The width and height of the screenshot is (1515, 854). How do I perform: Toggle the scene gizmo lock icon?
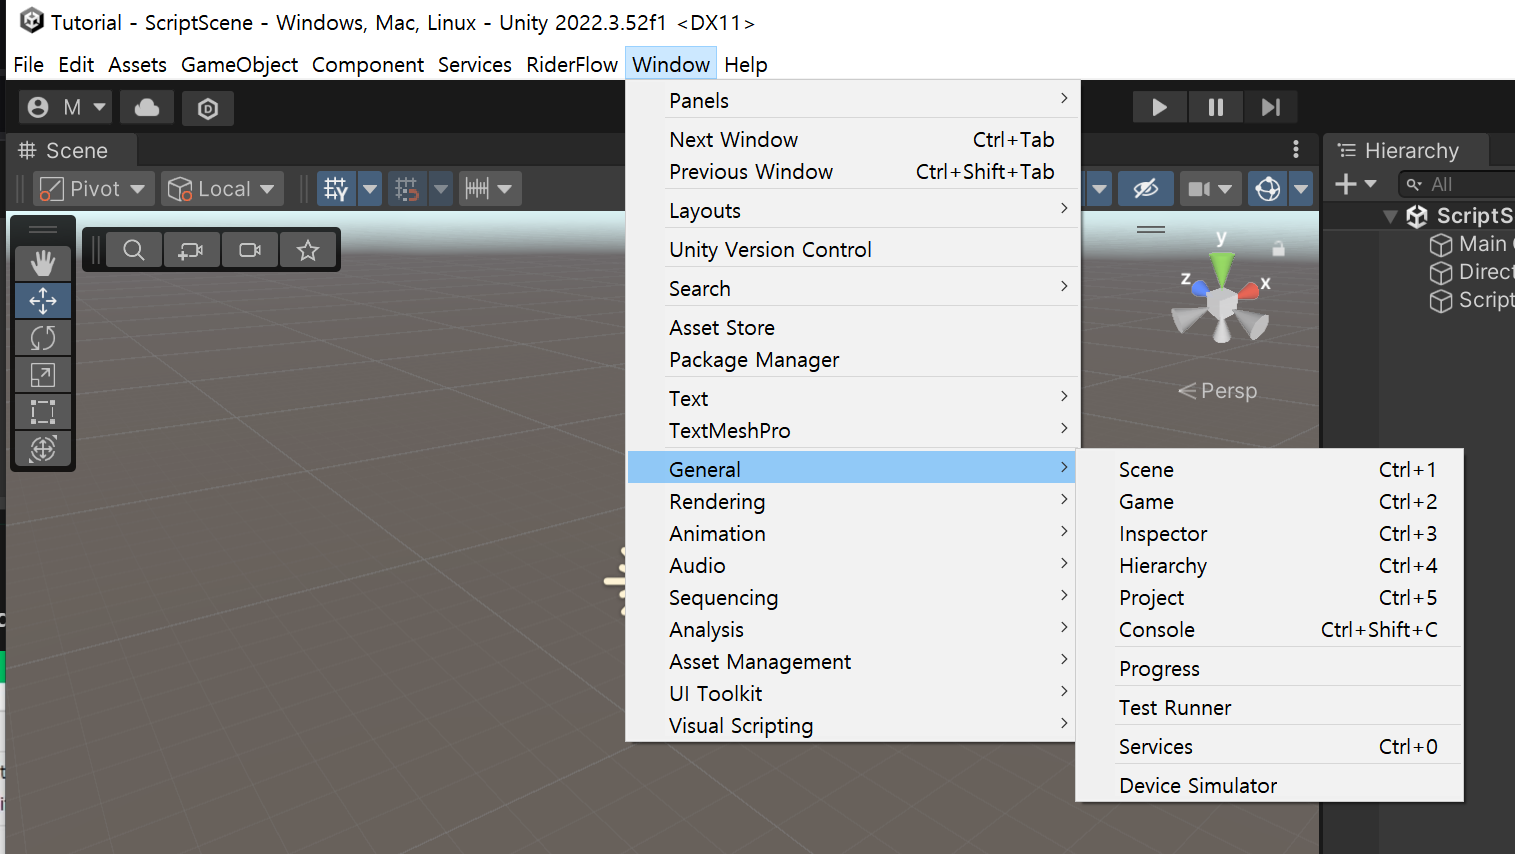click(1278, 248)
